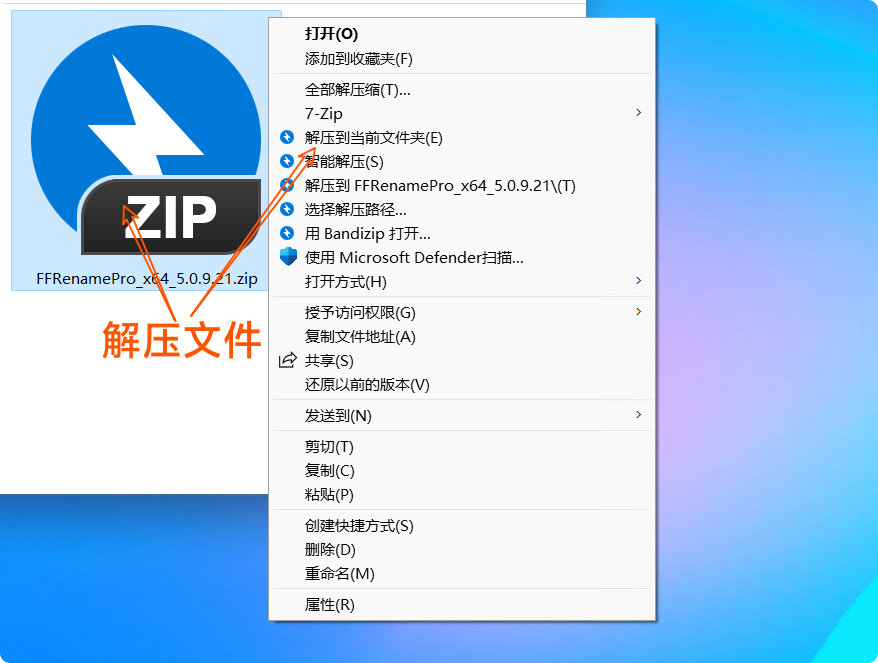Choose 重命名(M) from the context menu
This screenshot has width=878, height=663.
339,574
